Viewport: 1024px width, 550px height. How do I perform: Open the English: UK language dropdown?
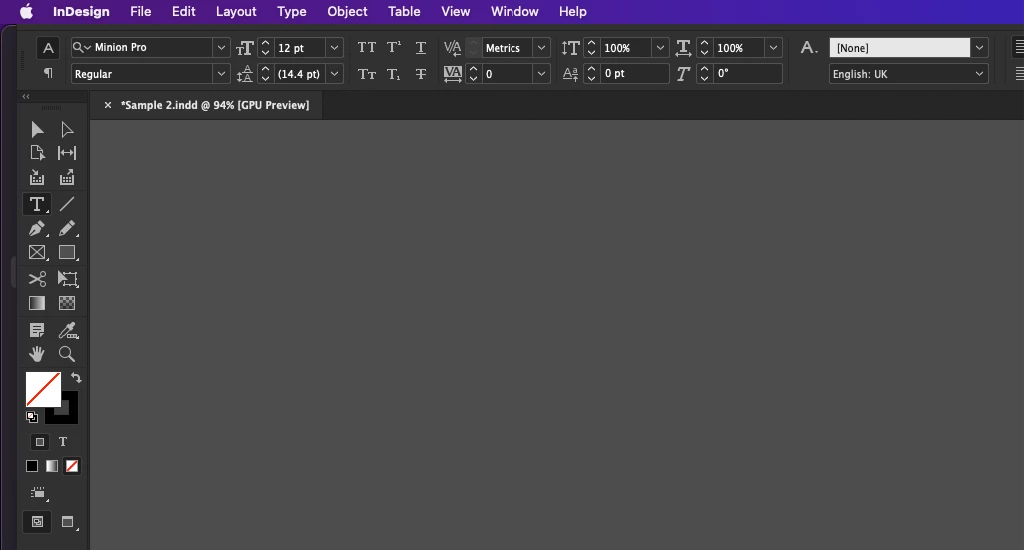tap(979, 74)
